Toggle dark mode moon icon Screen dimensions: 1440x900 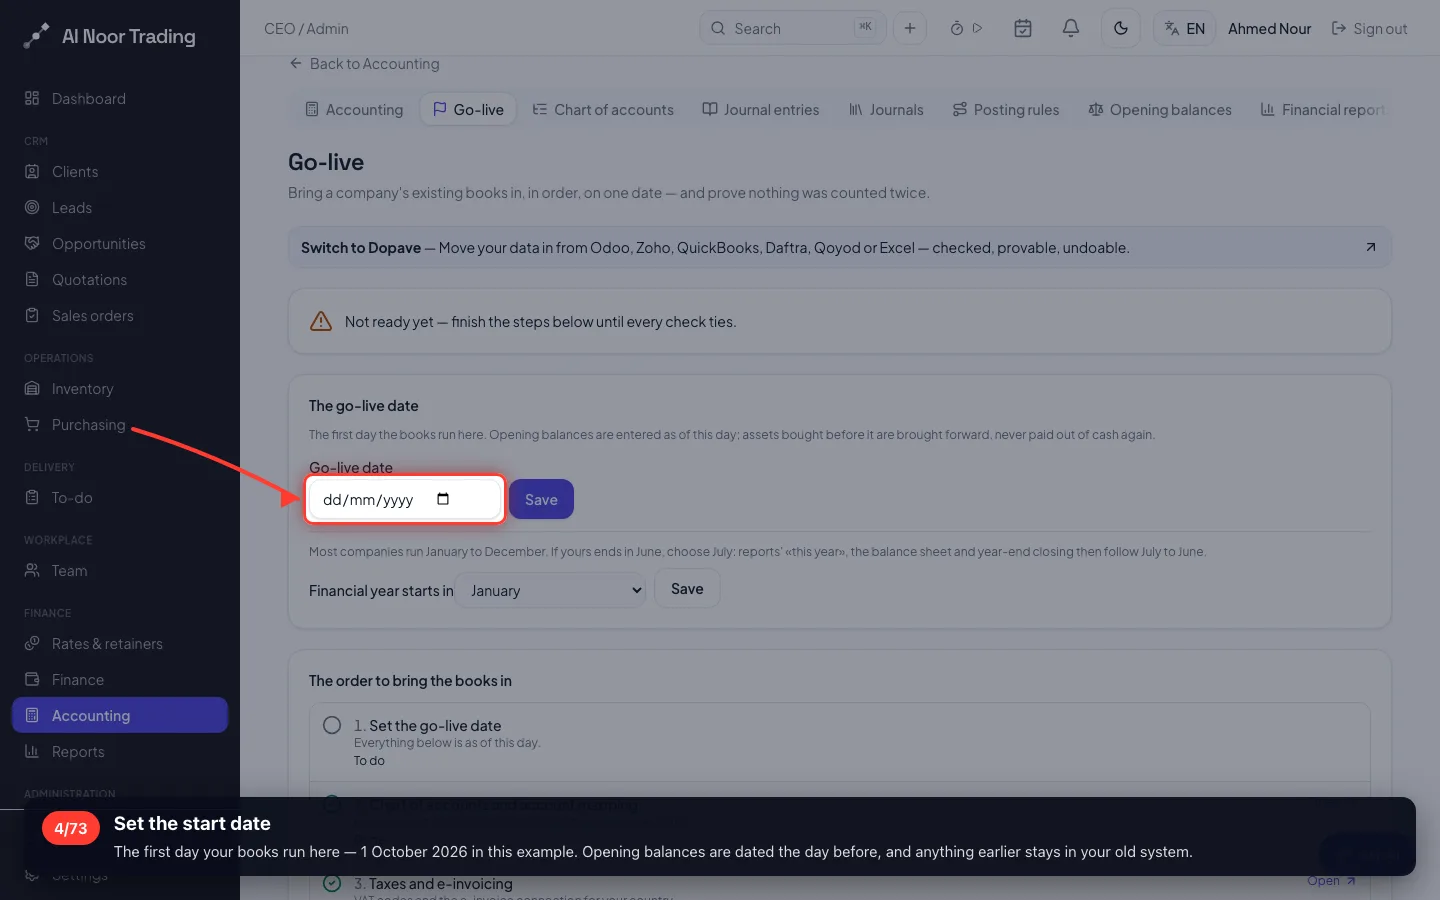[x=1120, y=28]
